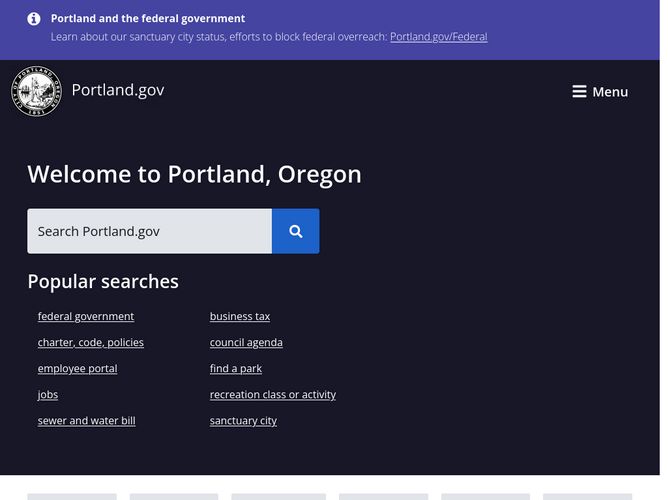The height and width of the screenshot is (500, 668).
Task: Click the City of Portland seal logo
Action: click(36, 91)
